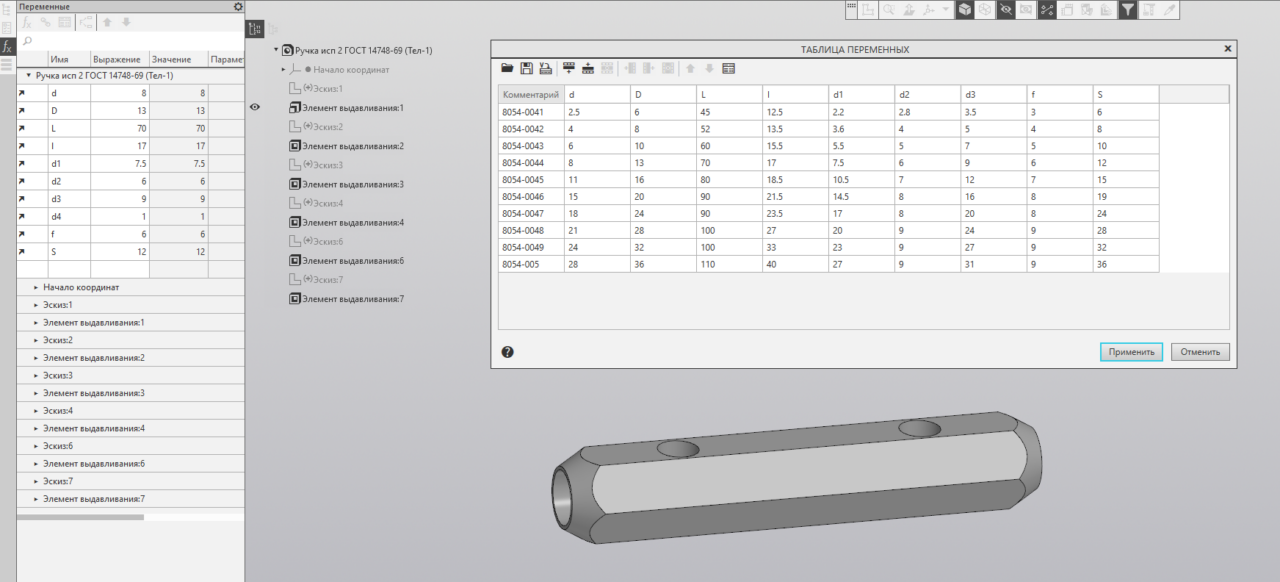Expand the Эскиз:4 variables row
Screen dimensions: 1280x582
(x=36, y=411)
